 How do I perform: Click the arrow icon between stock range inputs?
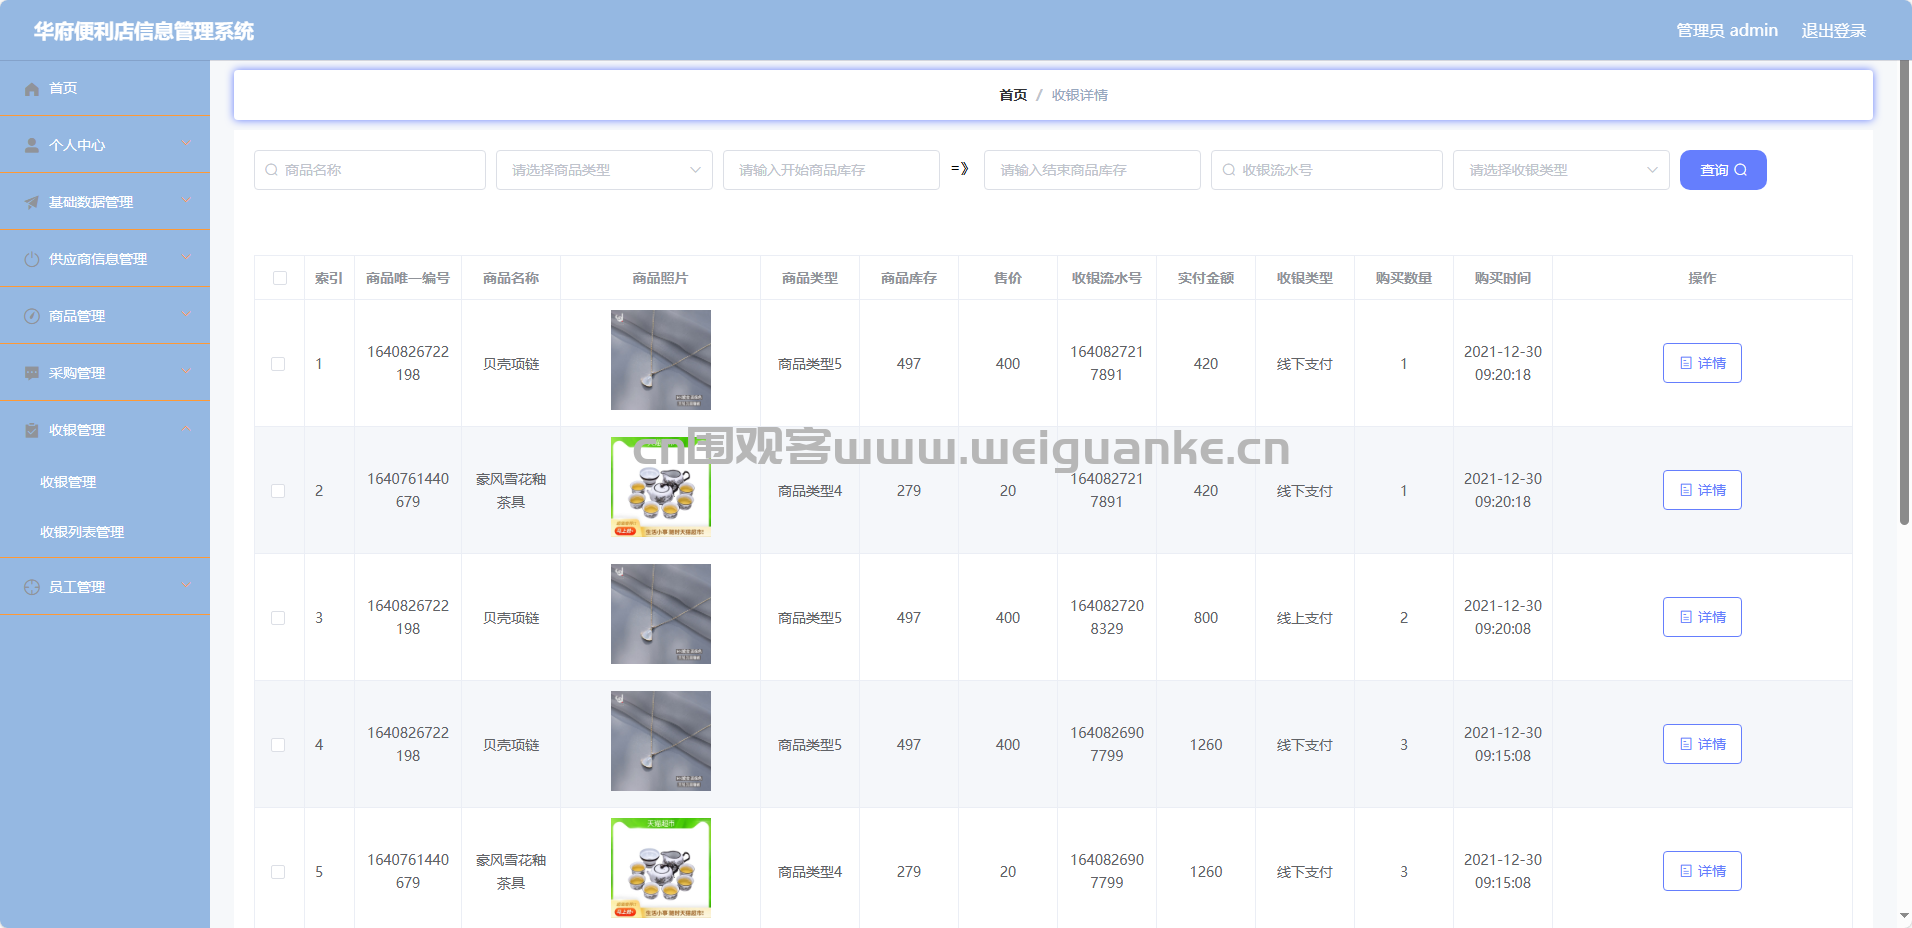960,169
